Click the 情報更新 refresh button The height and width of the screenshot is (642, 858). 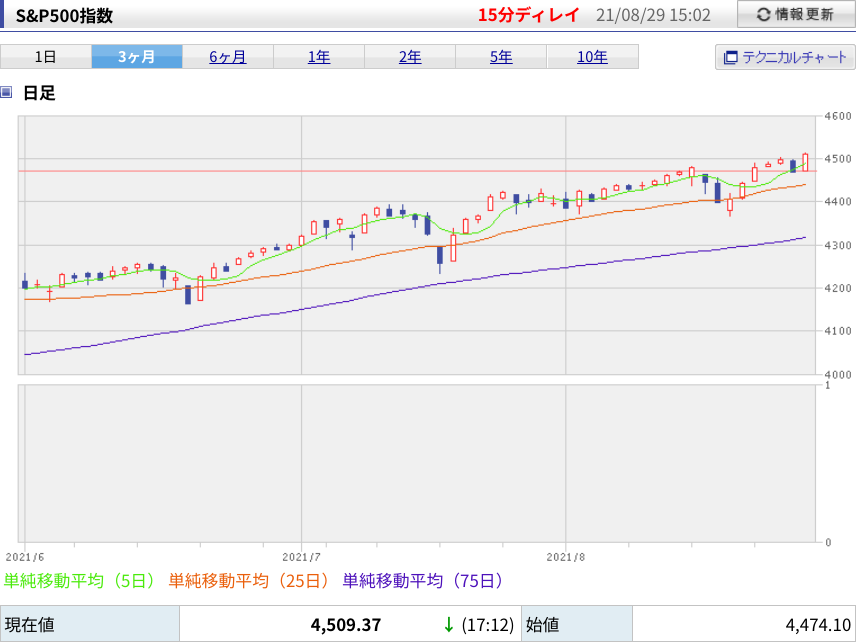[x=796, y=14]
